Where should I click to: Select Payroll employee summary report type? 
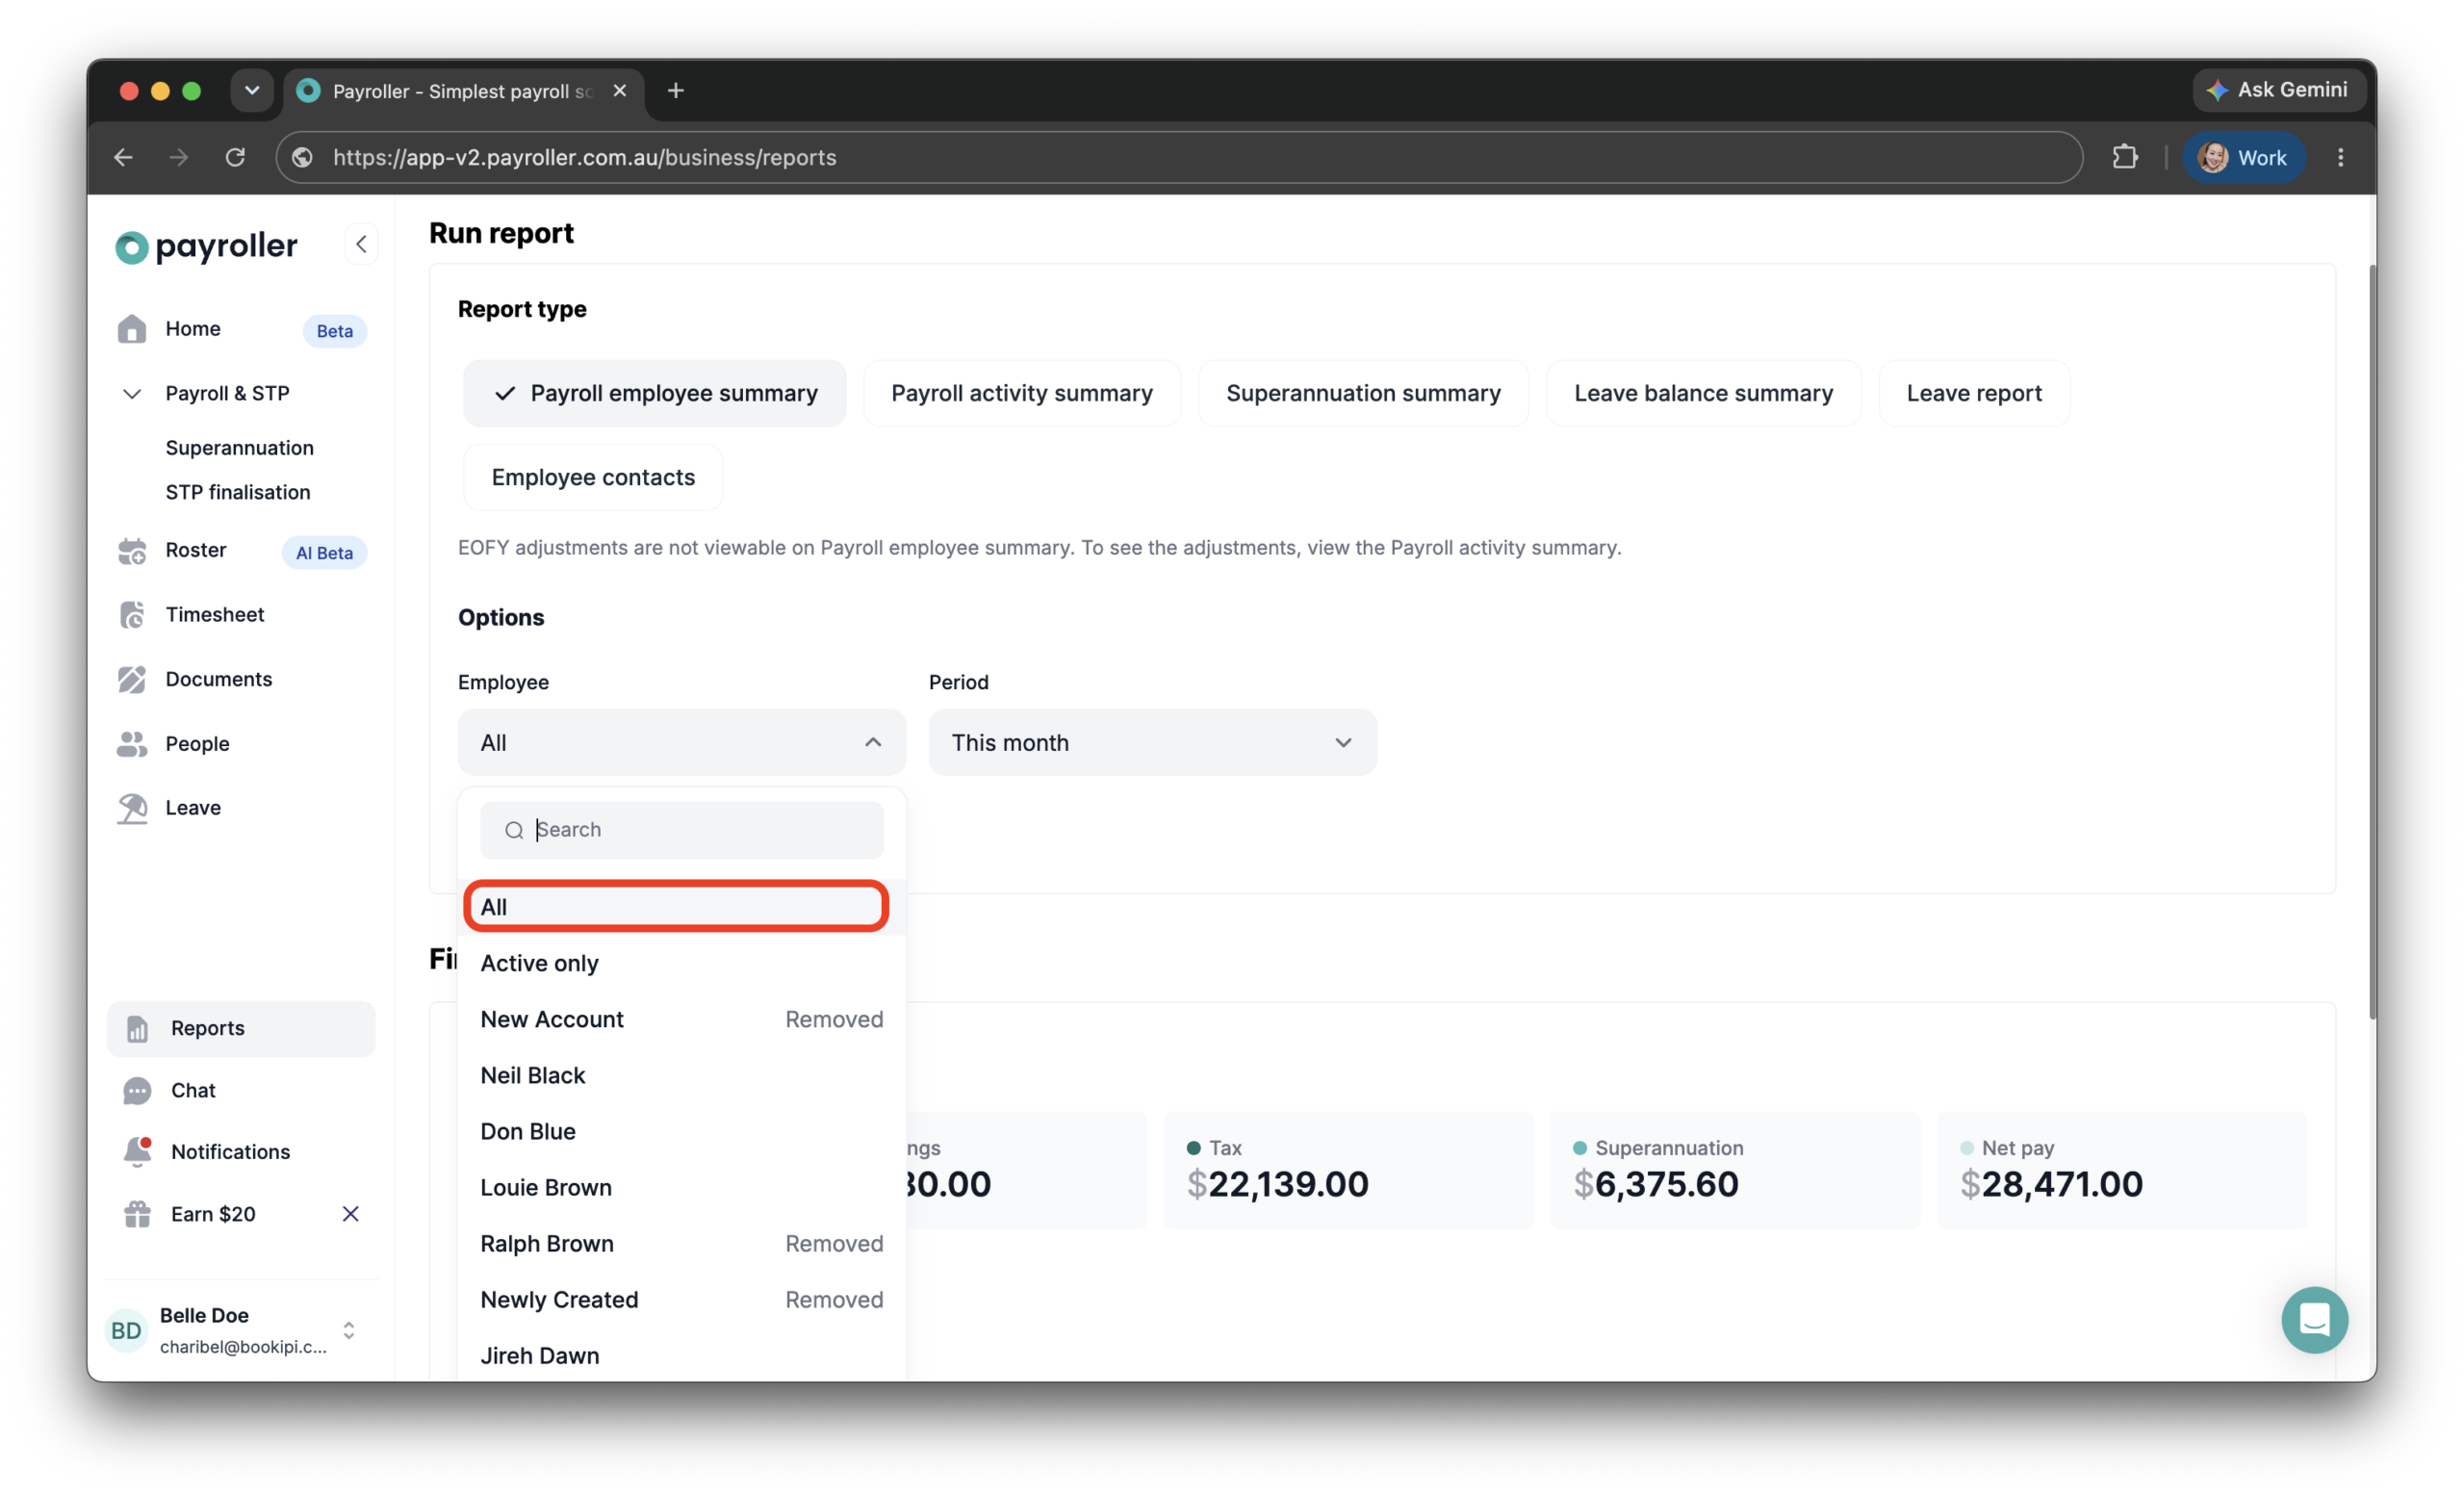point(654,393)
